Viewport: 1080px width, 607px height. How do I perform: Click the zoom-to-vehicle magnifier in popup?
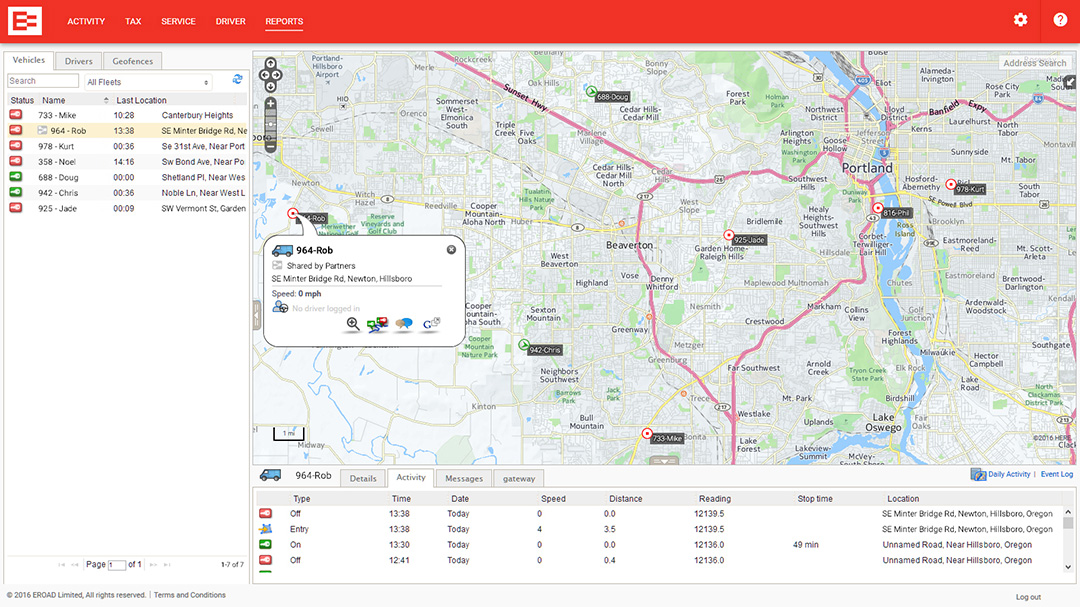point(353,324)
